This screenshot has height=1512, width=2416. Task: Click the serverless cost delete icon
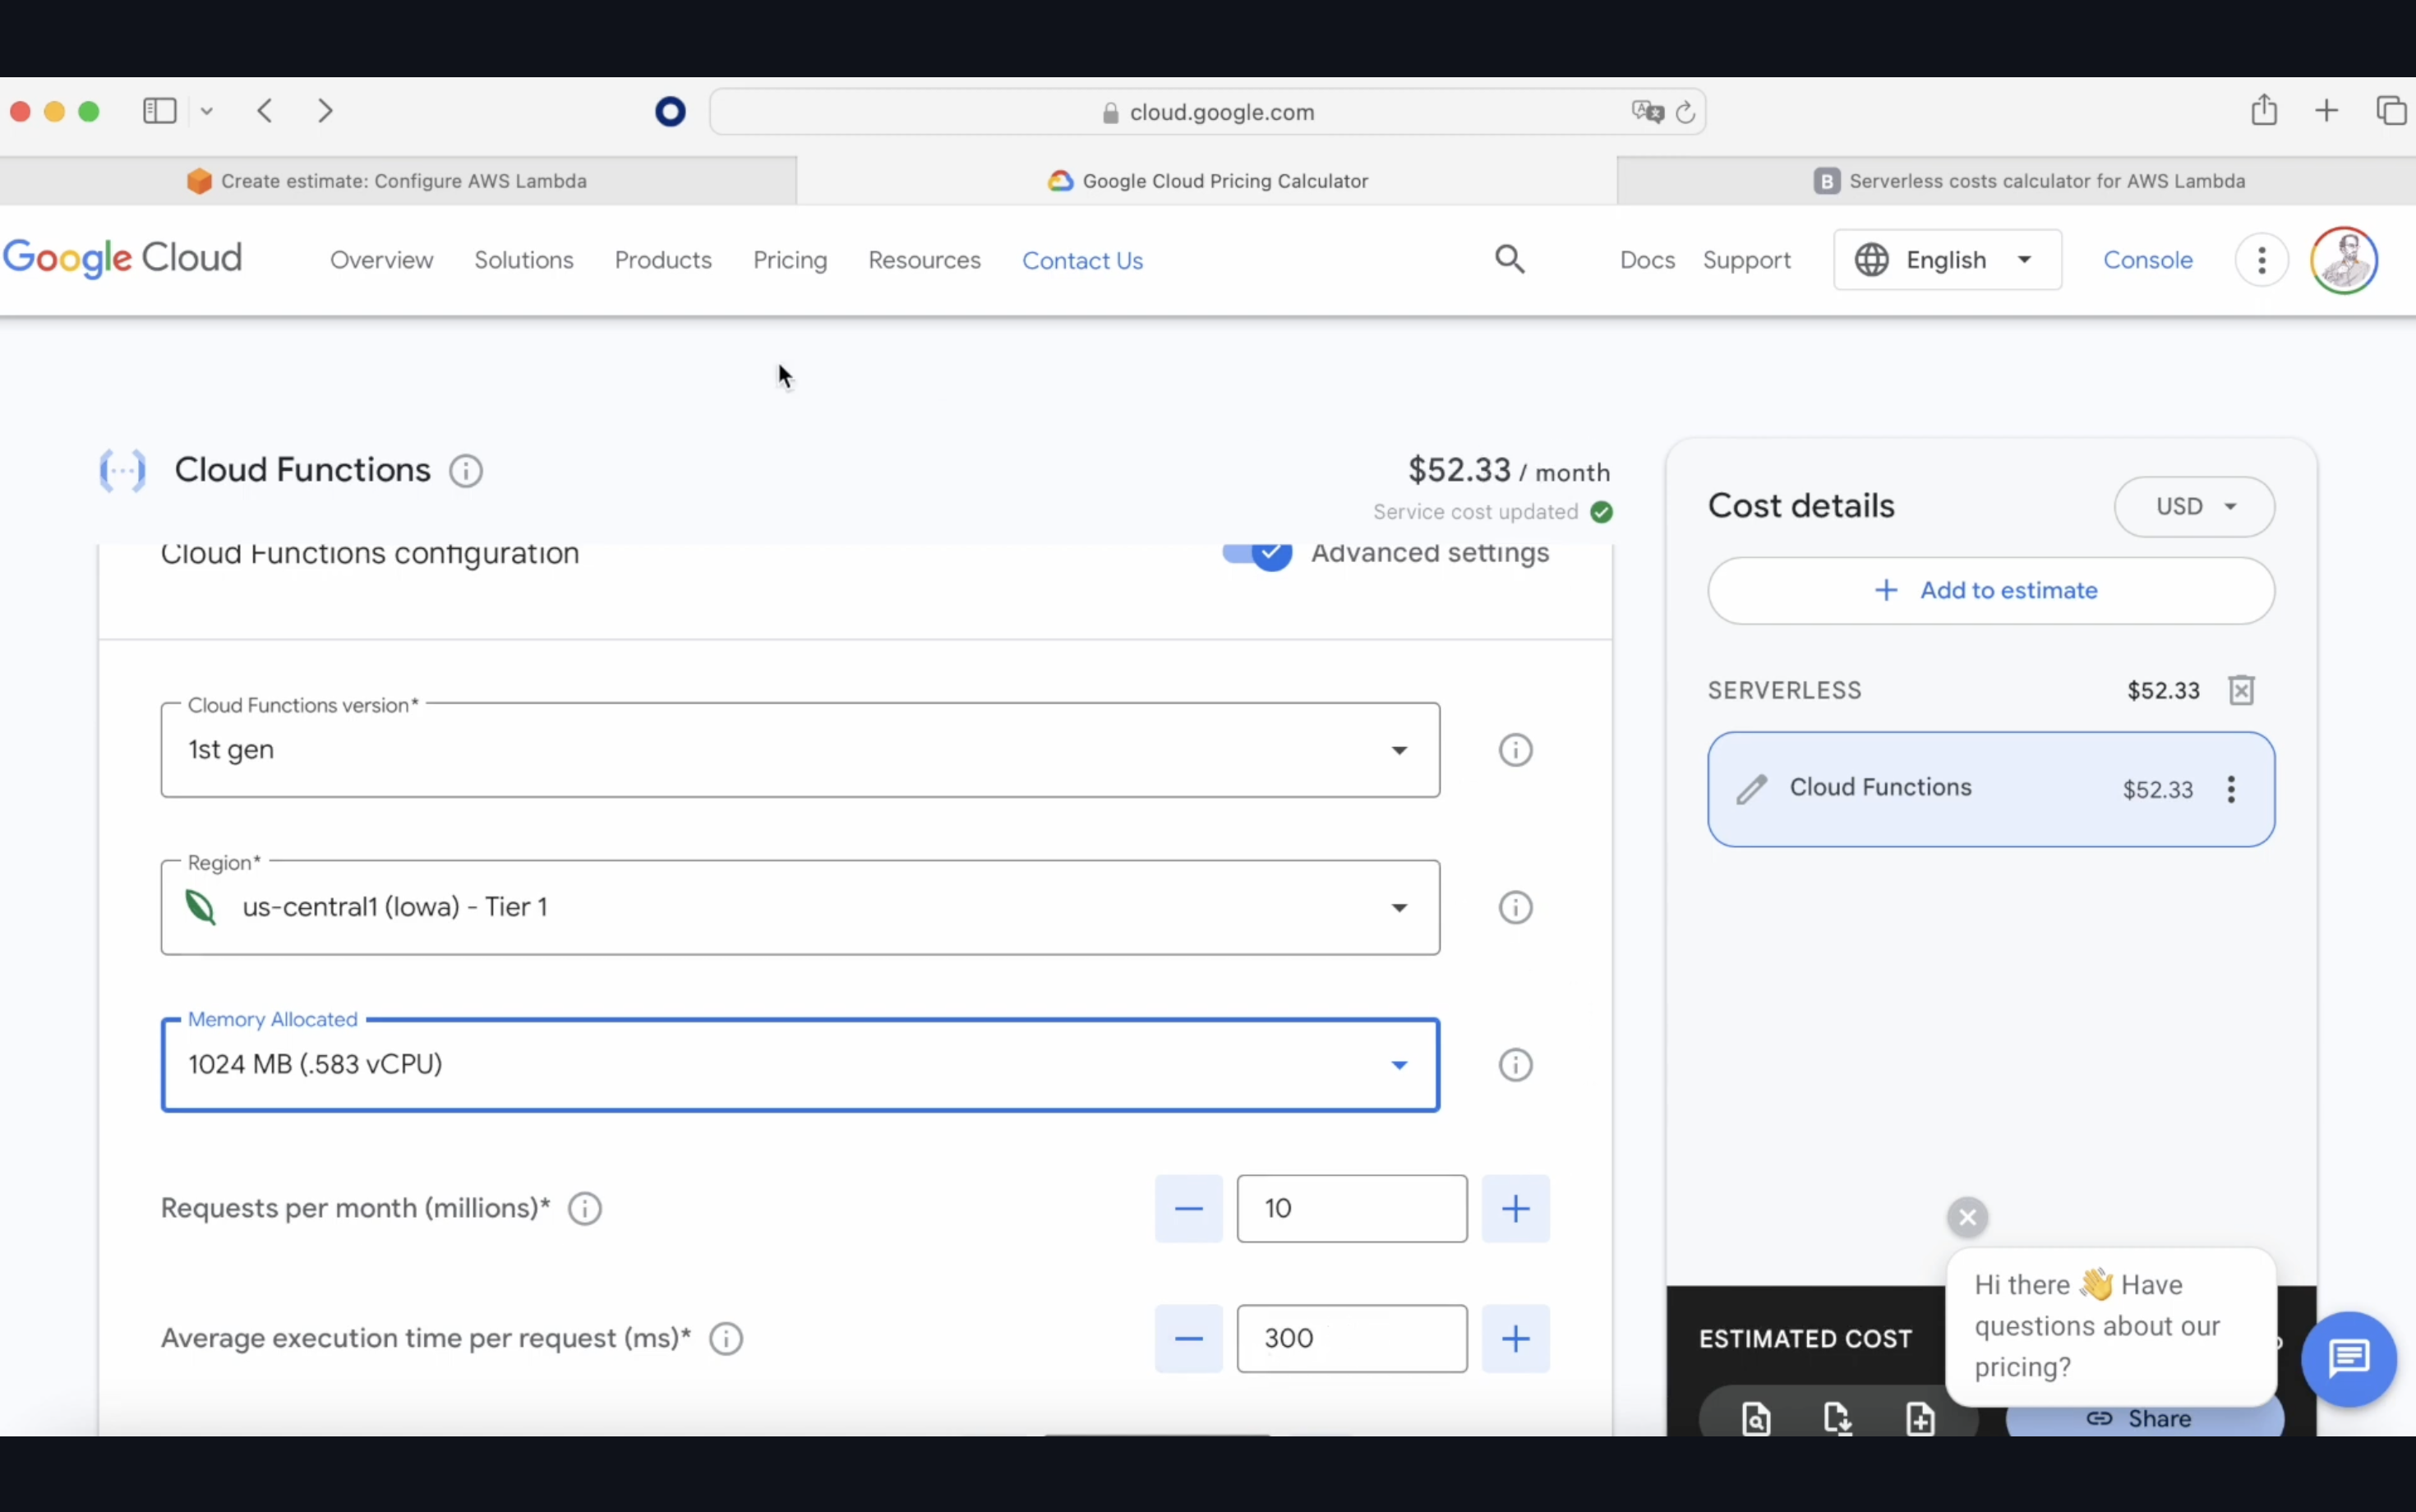[x=2242, y=688]
